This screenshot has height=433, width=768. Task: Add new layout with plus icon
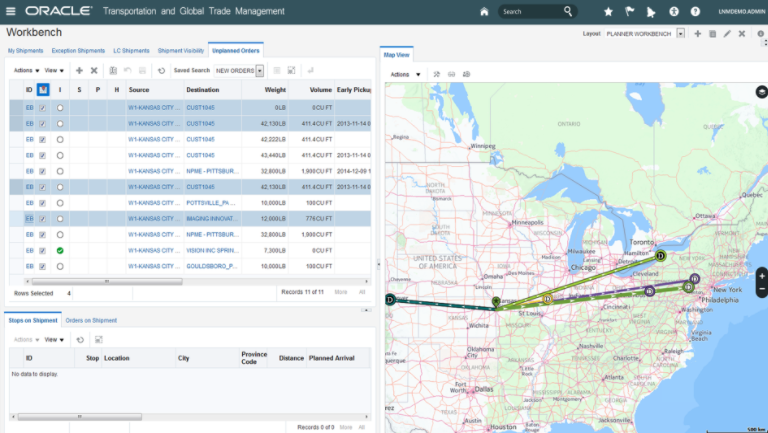[x=697, y=33]
